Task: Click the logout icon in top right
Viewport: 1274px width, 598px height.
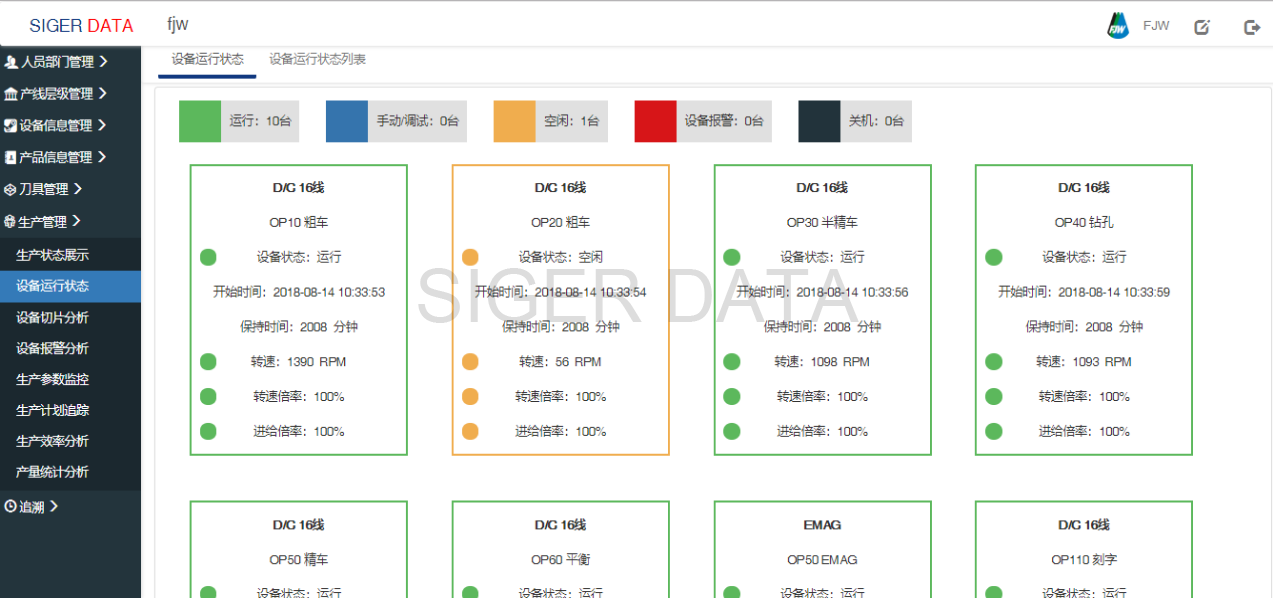Action: tap(1251, 27)
